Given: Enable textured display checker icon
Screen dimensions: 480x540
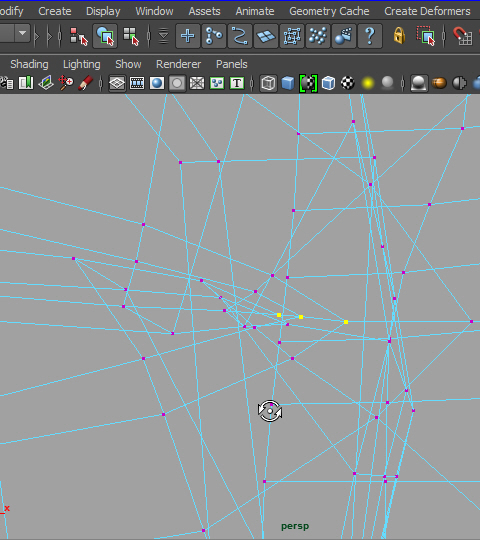Looking at the screenshot, I should click(x=348, y=83).
